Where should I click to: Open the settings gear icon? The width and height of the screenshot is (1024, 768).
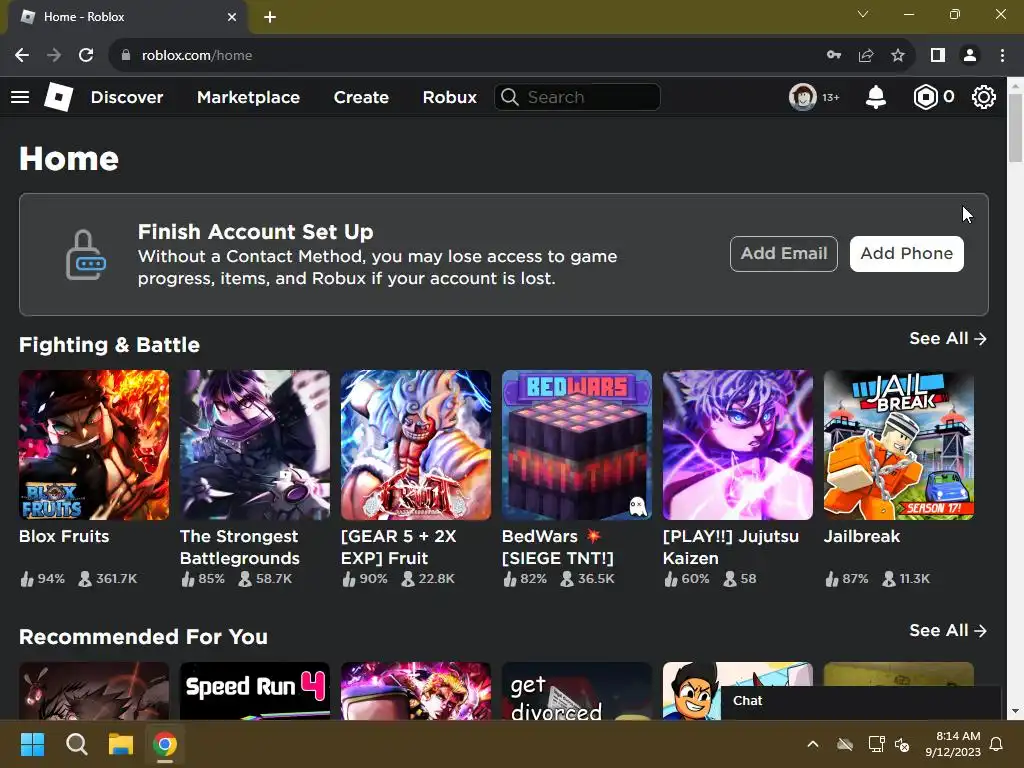pos(984,97)
